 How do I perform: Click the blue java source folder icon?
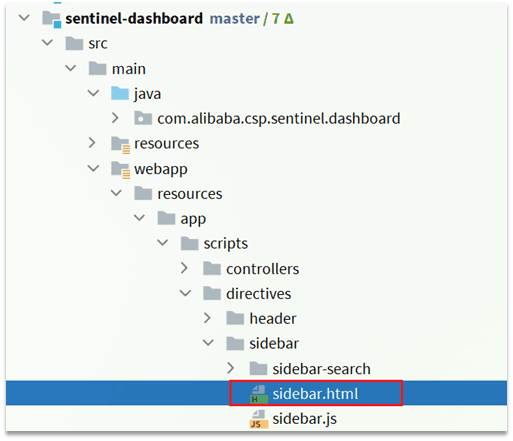[120, 93]
